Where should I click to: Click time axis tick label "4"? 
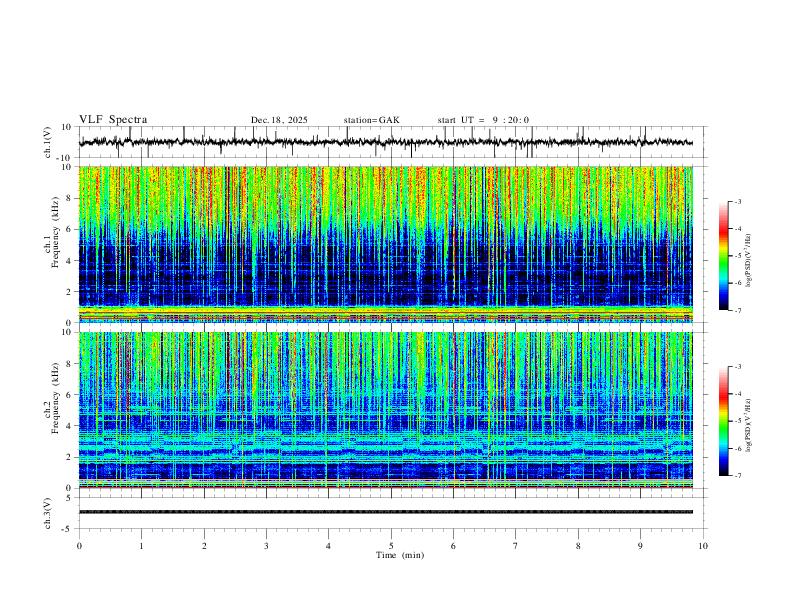(x=329, y=546)
